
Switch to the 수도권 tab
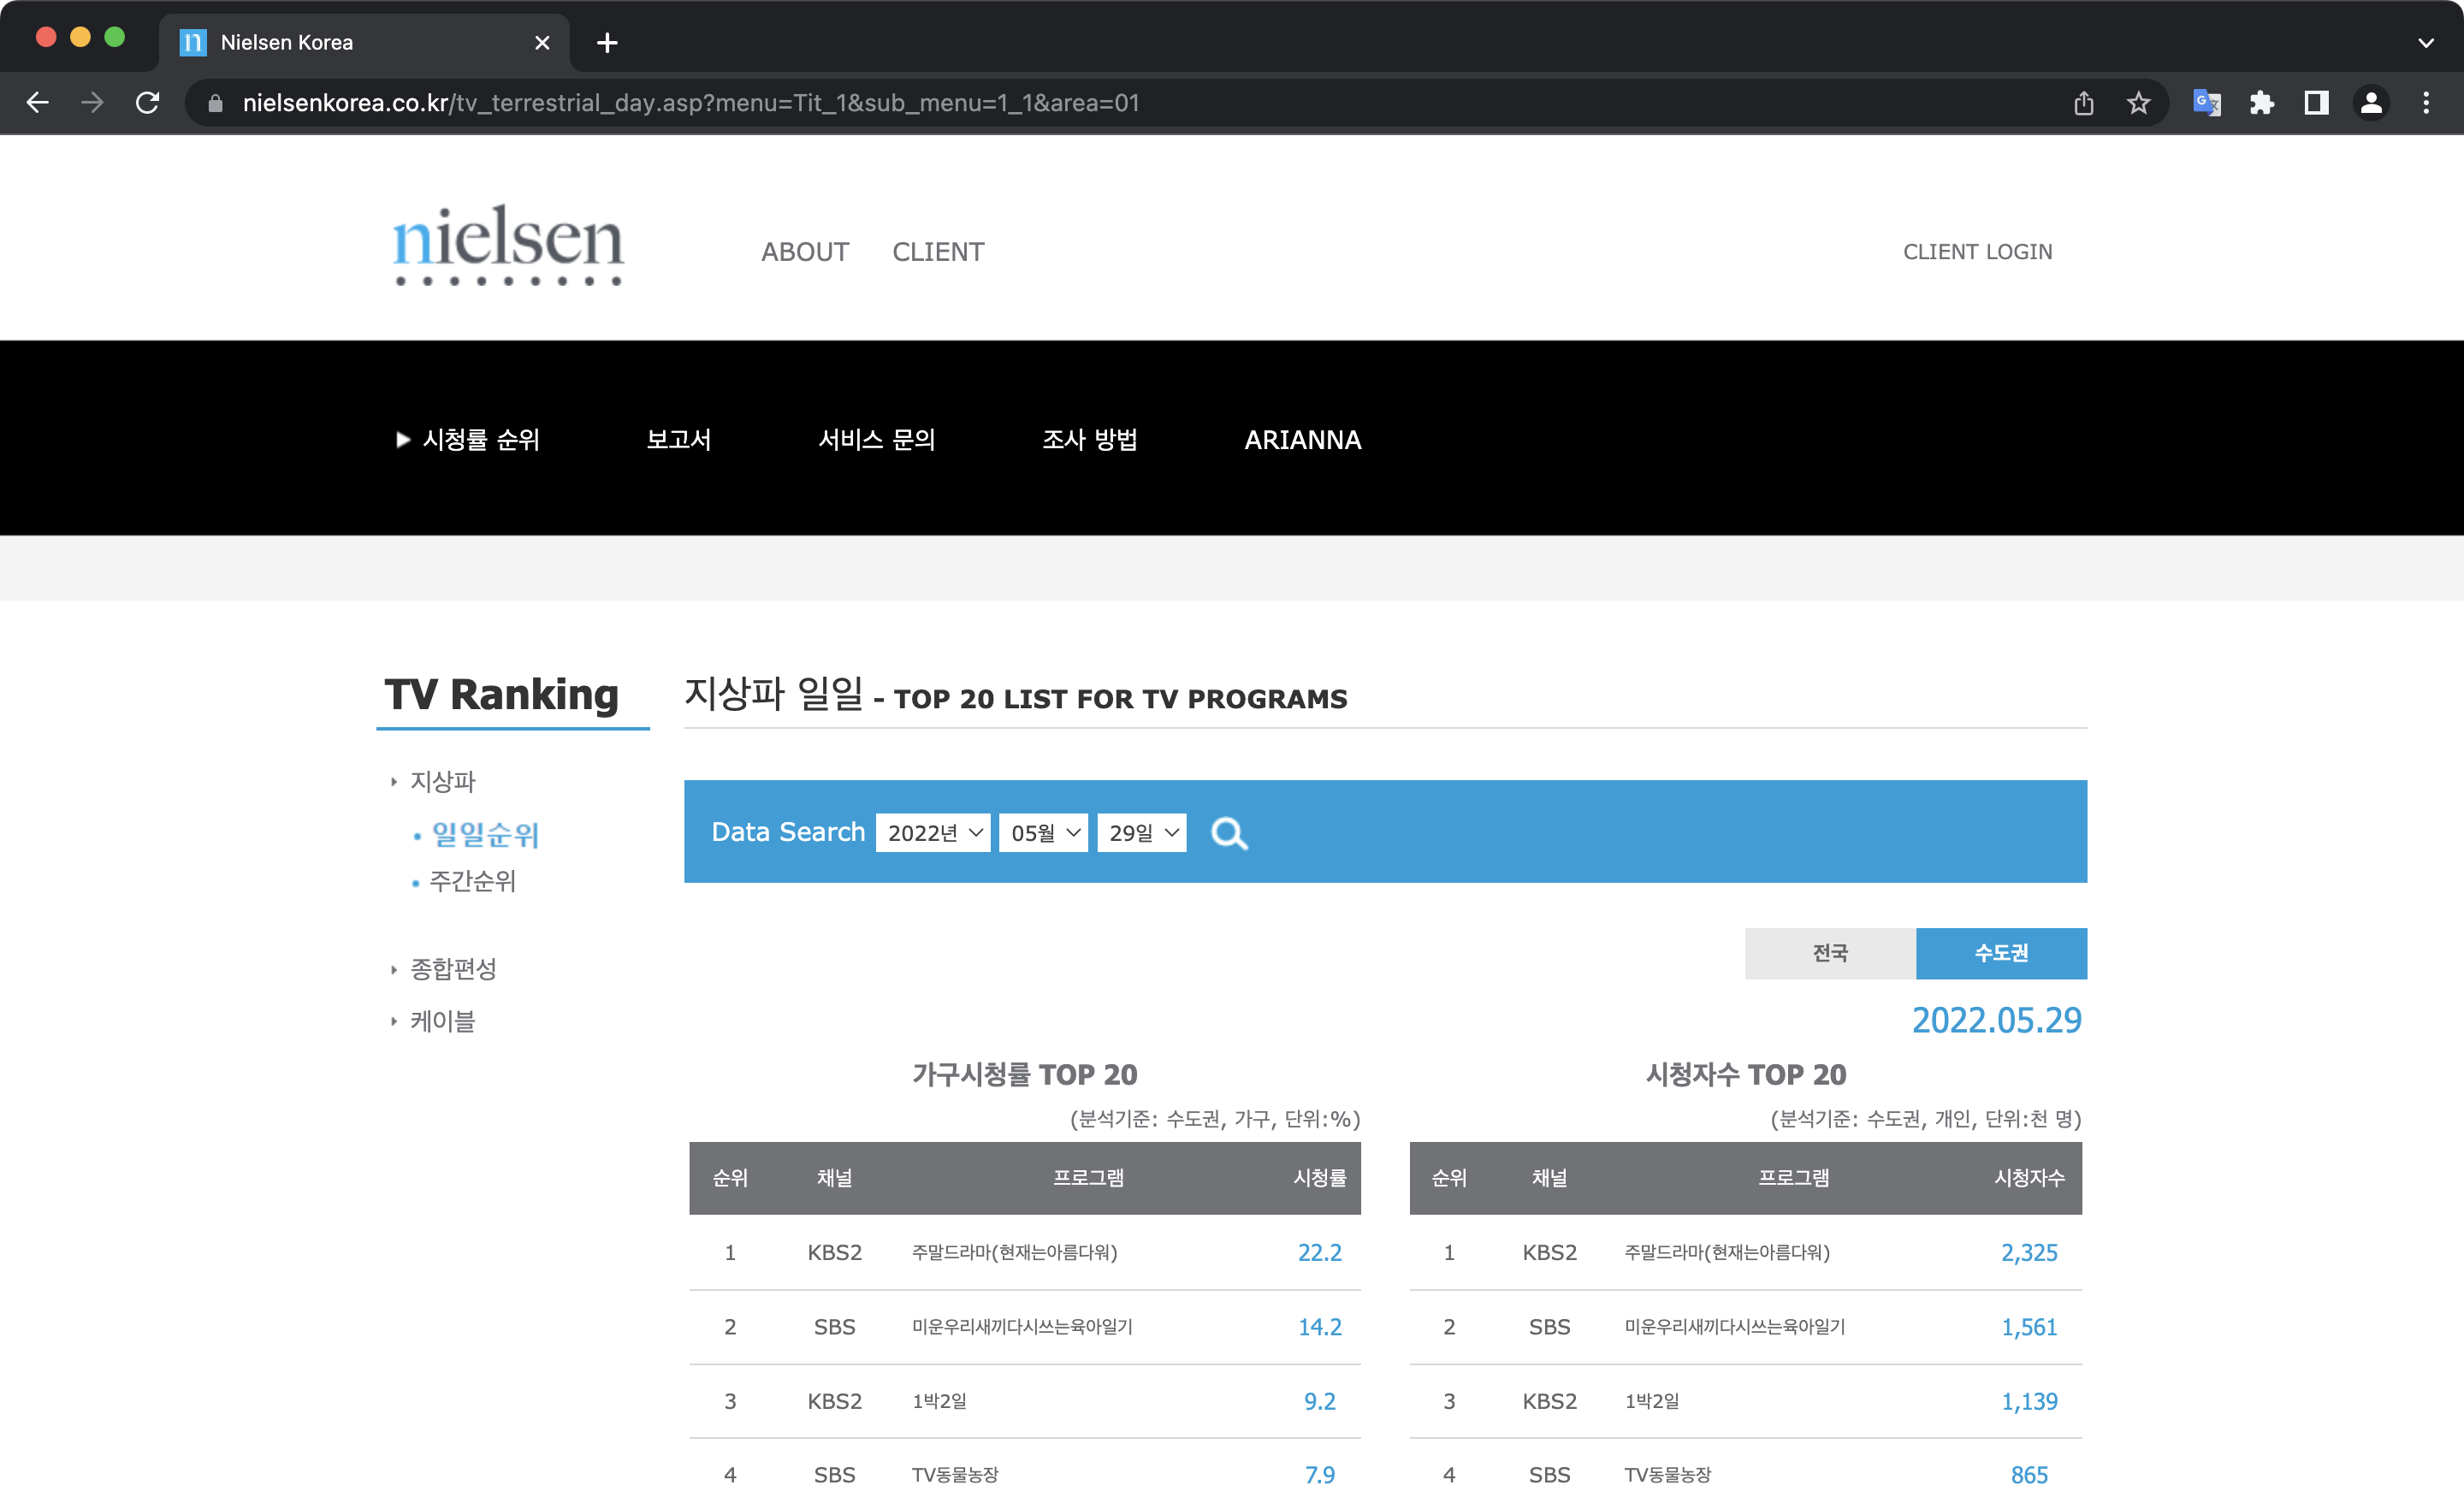tap(2002, 953)
